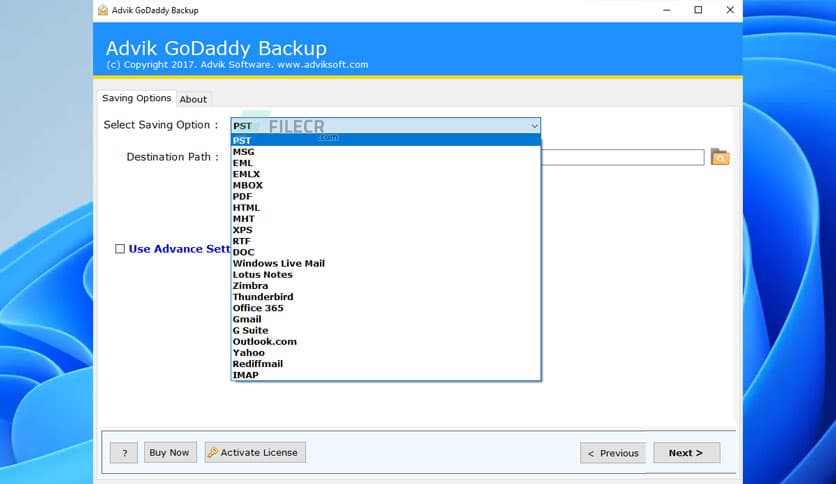Screen dimensions: 836x484
Task: Select XPS from the dropdown entries
Action: (386, 230)
